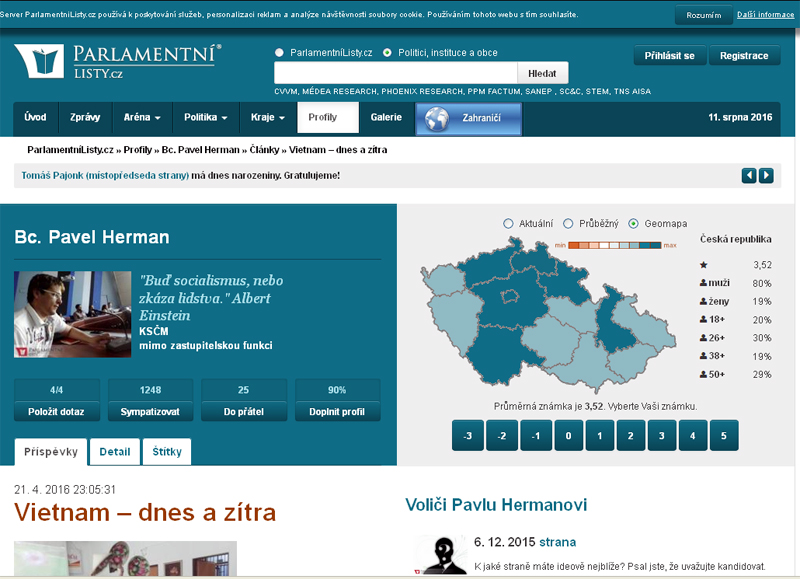Choose the Průběžný radio option
The height and width of the screenshot is (579, 800).
tap(568, 224)
